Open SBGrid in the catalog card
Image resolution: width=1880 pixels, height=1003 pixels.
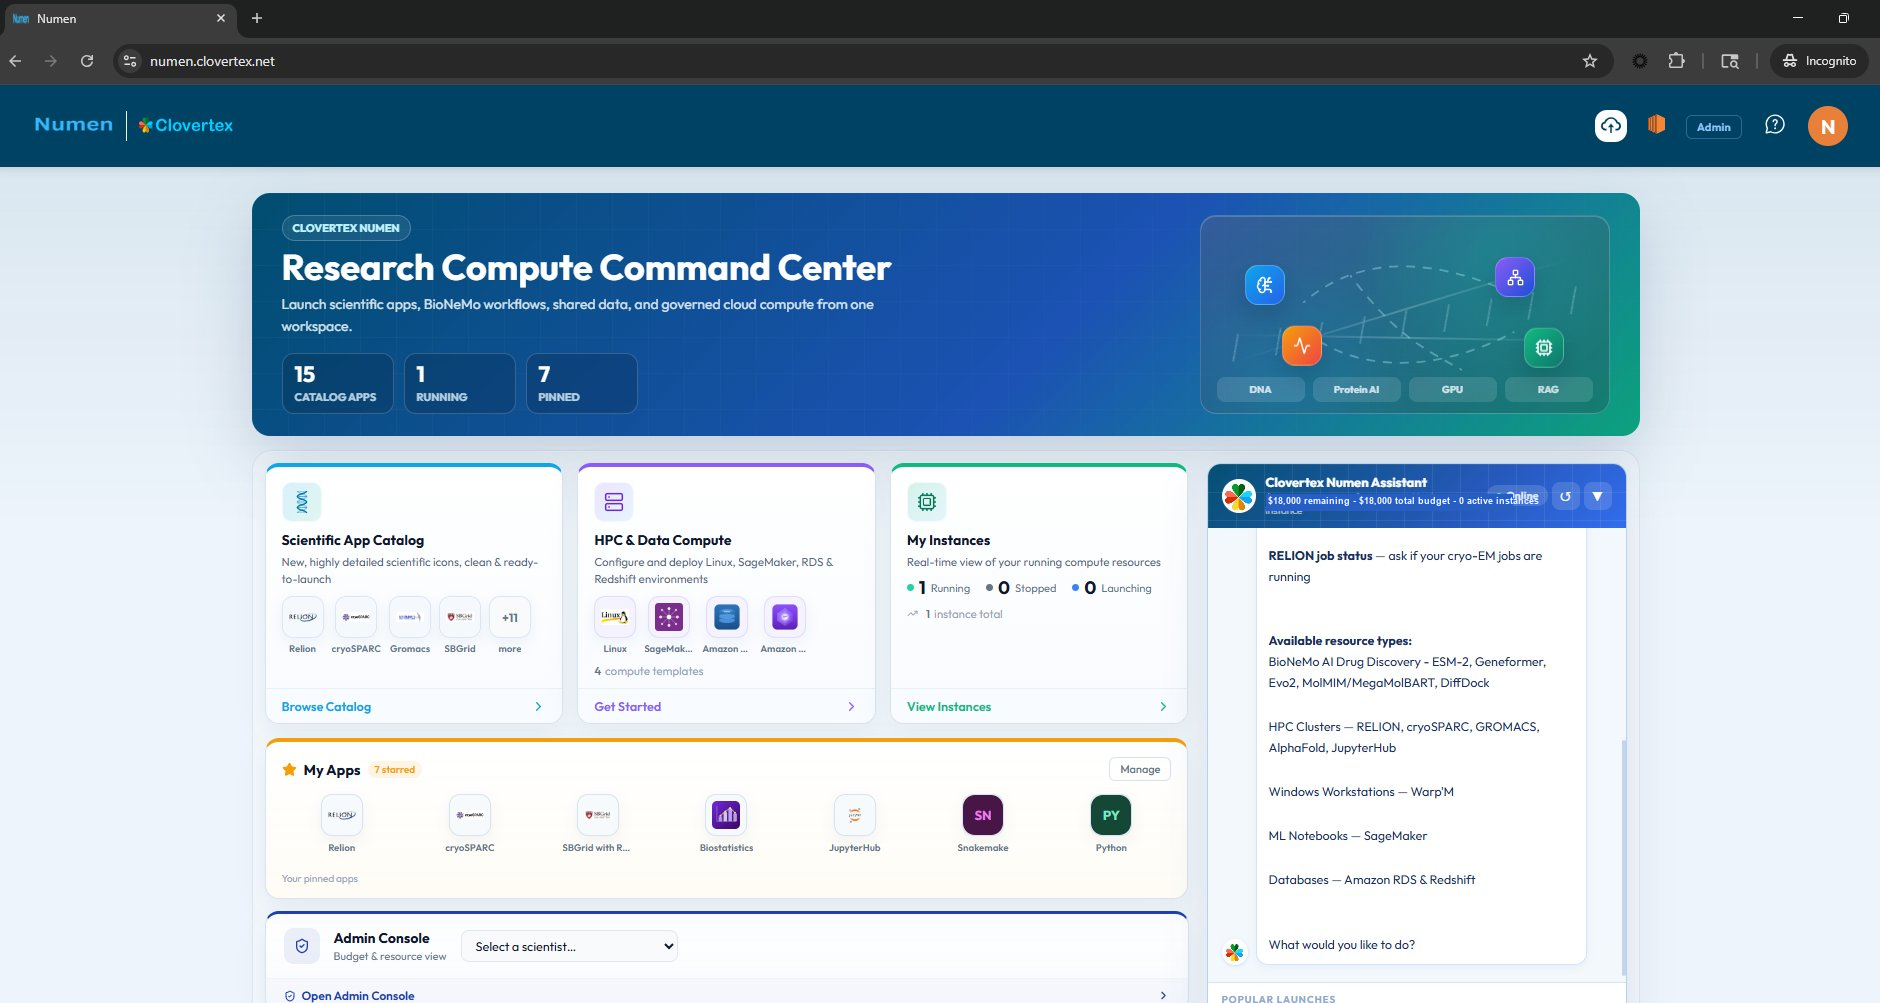460,617
